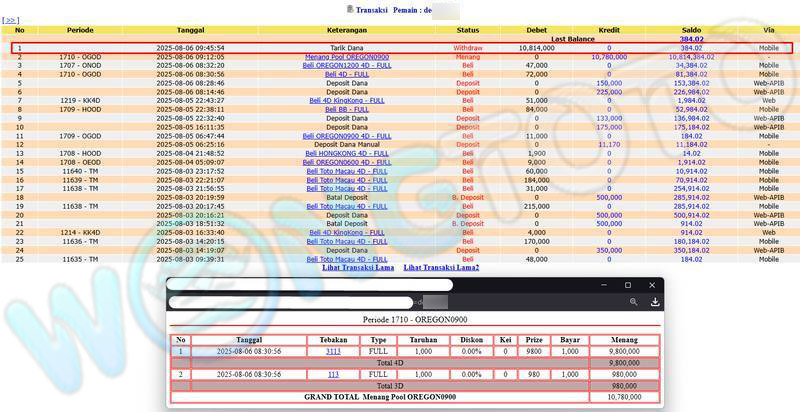Select the 9,800,000 Menang value in popup row 1
The image size is (800, 412).
point(624,351)
